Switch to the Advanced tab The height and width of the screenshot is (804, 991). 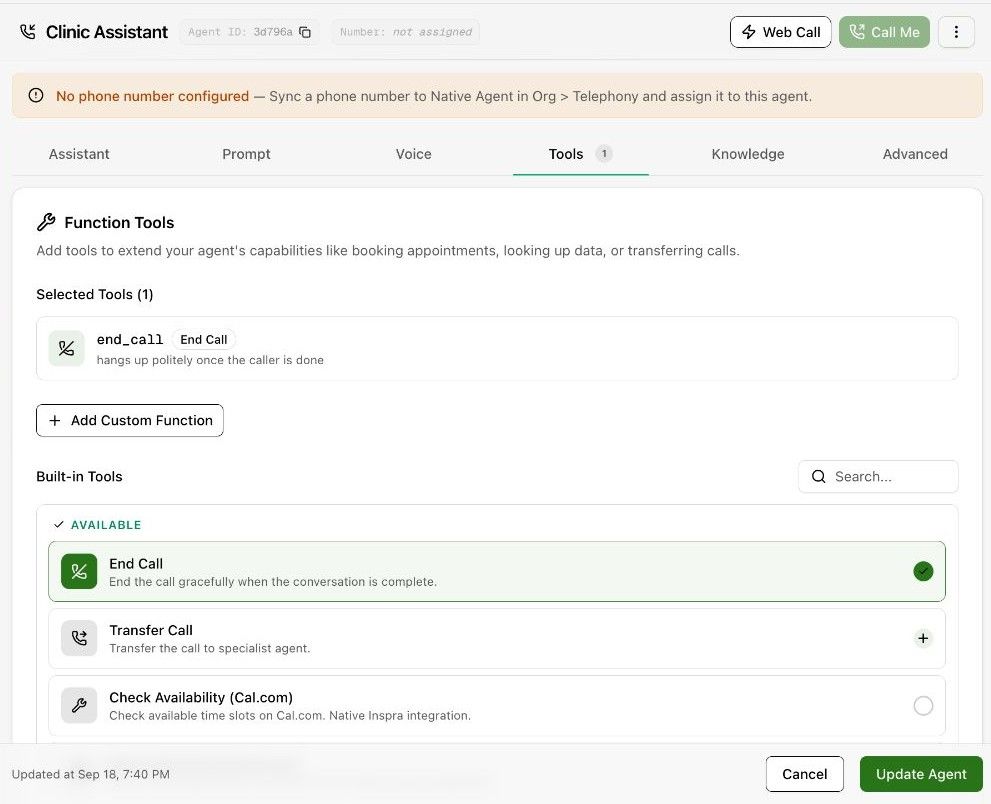915,154
